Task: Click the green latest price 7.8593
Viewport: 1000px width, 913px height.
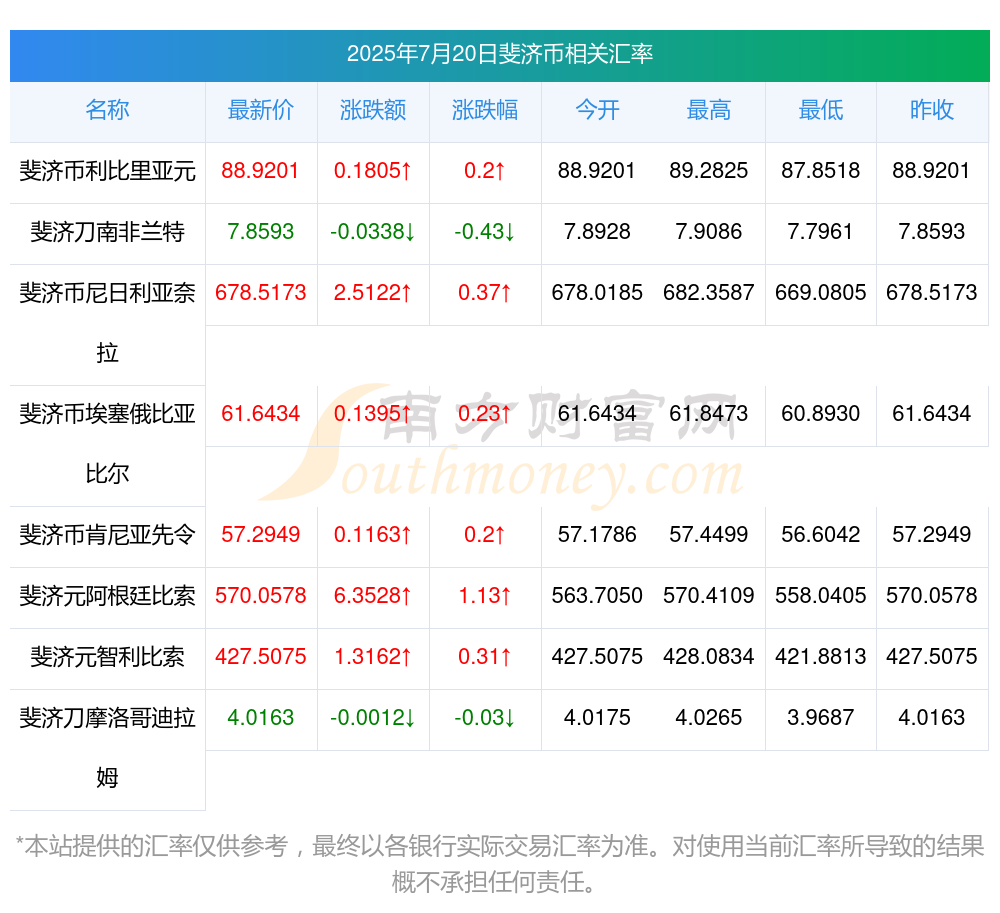Action: (x=260, y=231)
